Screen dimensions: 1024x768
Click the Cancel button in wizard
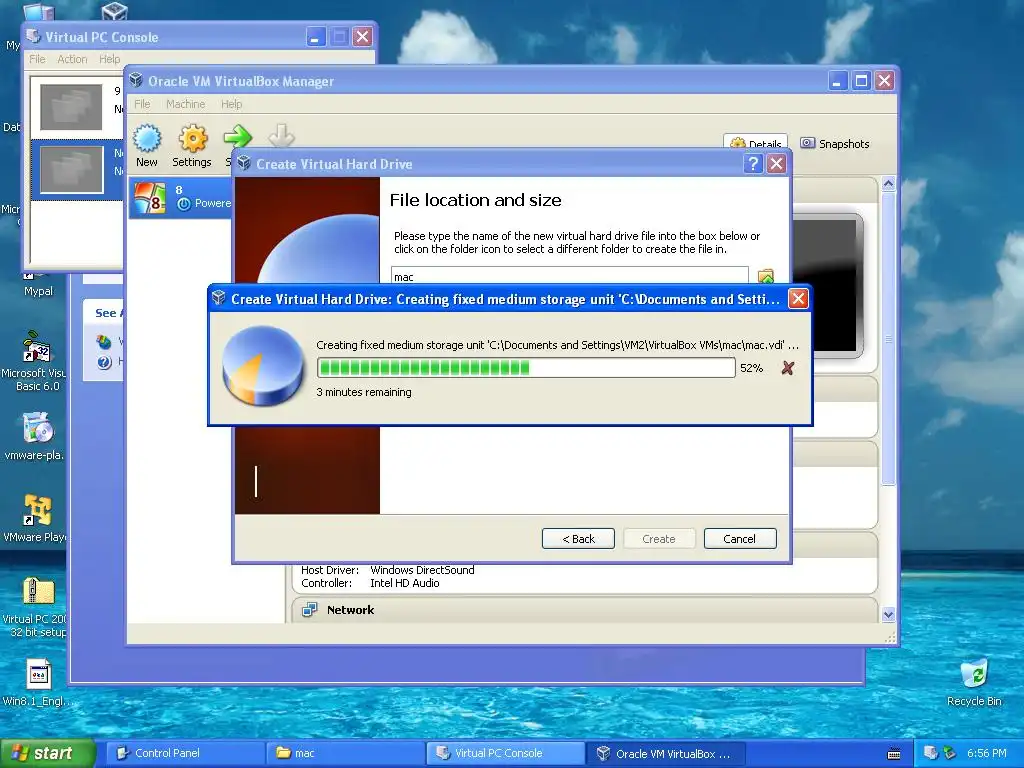[x=740, y=539]
